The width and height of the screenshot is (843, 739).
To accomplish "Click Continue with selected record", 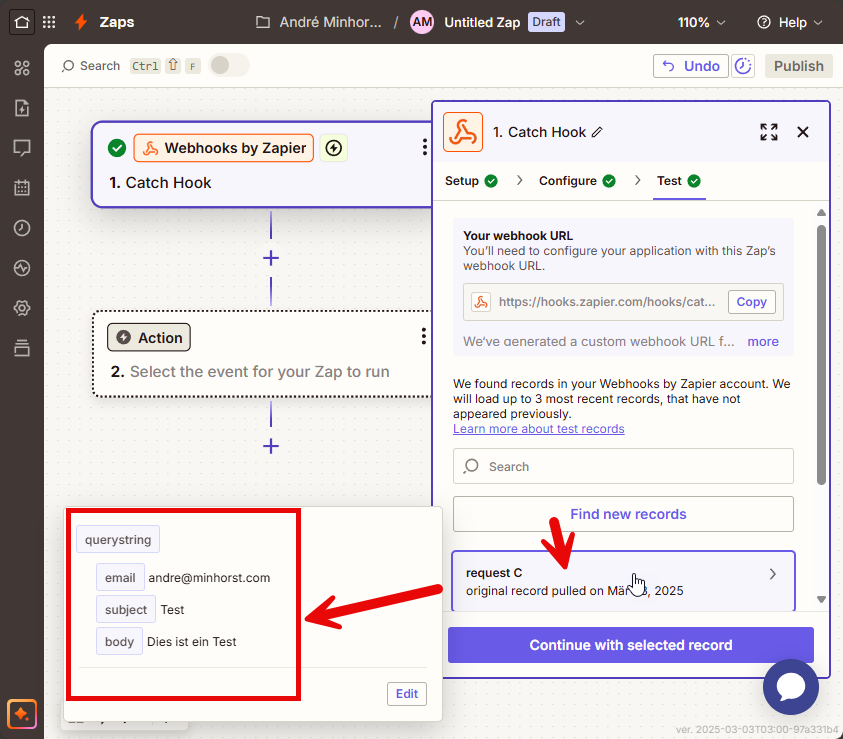I will pos(630,645).
